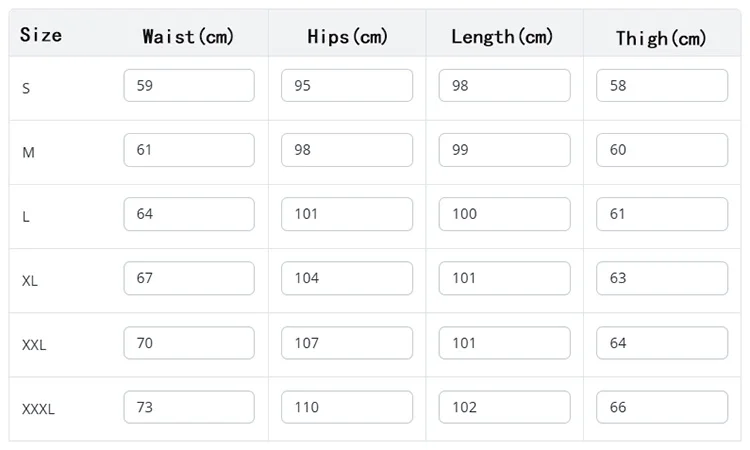This screenshot has height=450, width=750.
Task: Click the XXL row label
Action: (35, 344)
